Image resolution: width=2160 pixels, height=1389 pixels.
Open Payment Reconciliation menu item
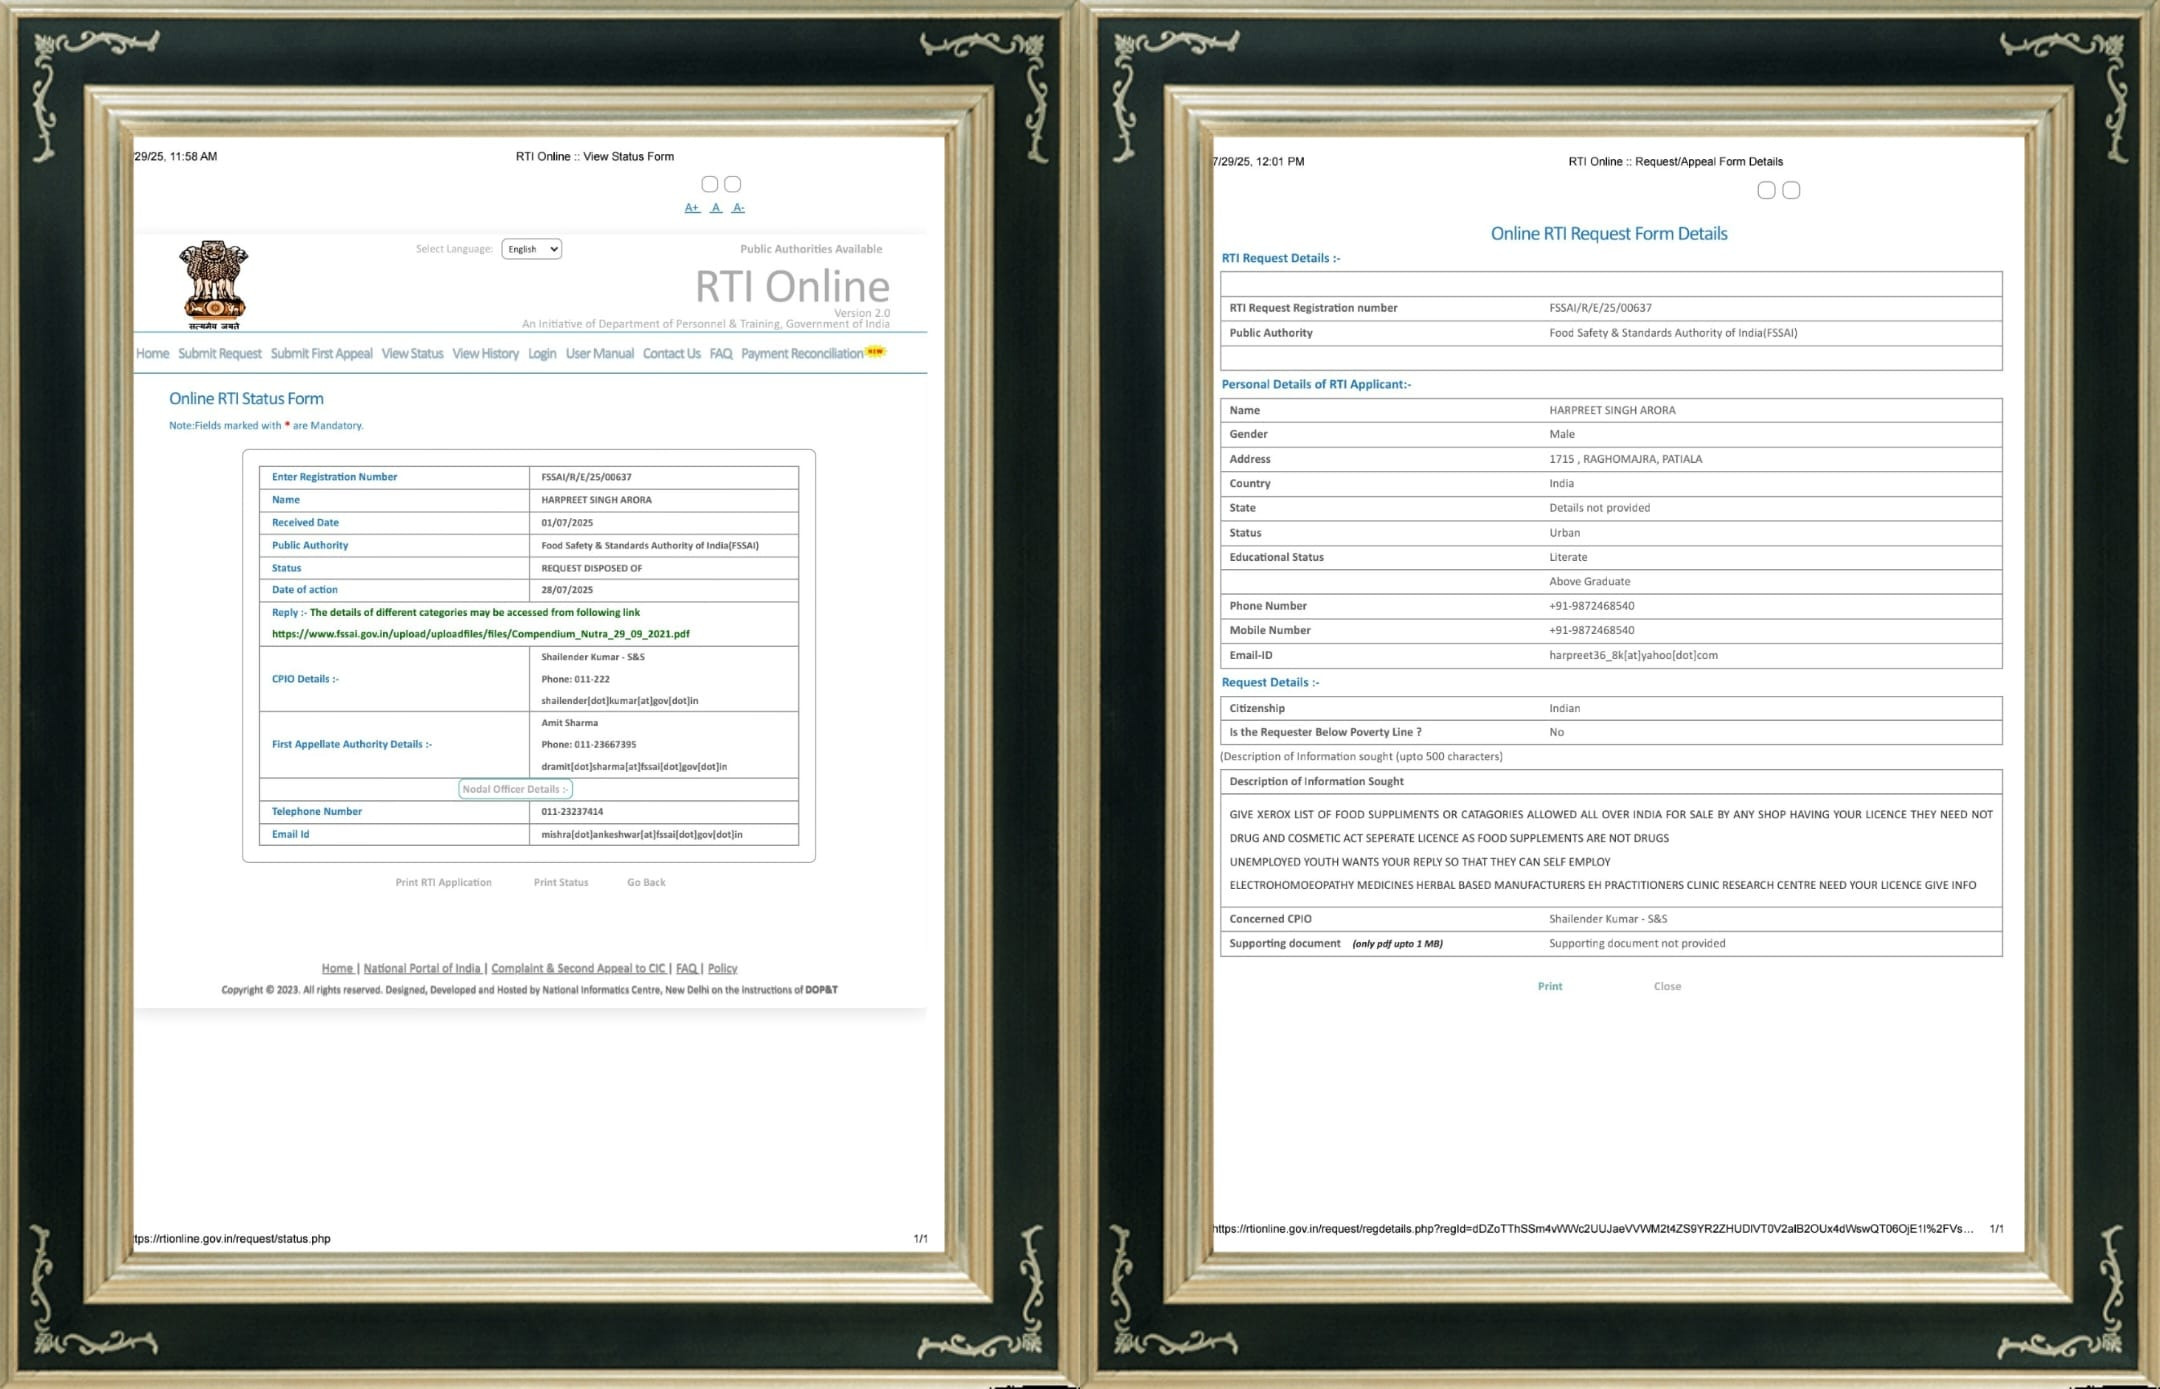pyautogui.click(x=802, y=354)
